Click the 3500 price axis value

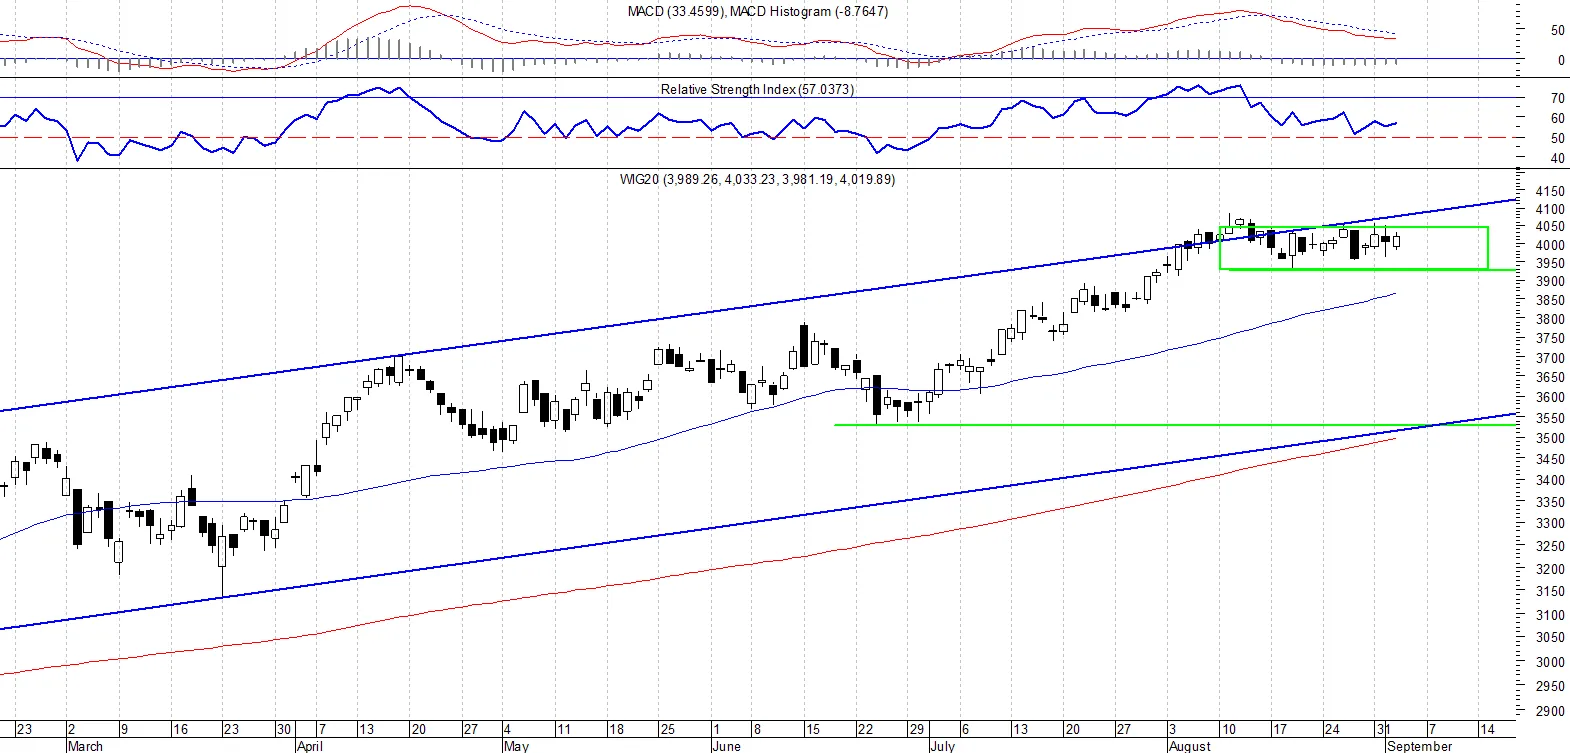[x=1550, y=439]
